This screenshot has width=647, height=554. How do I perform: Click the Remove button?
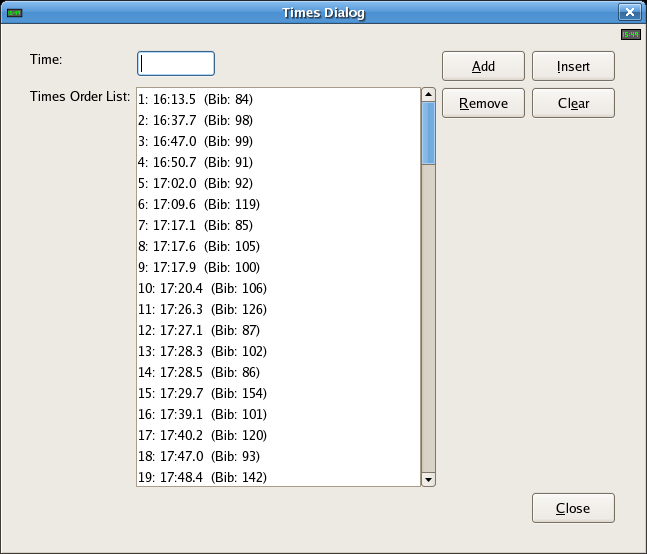point(483,103)
